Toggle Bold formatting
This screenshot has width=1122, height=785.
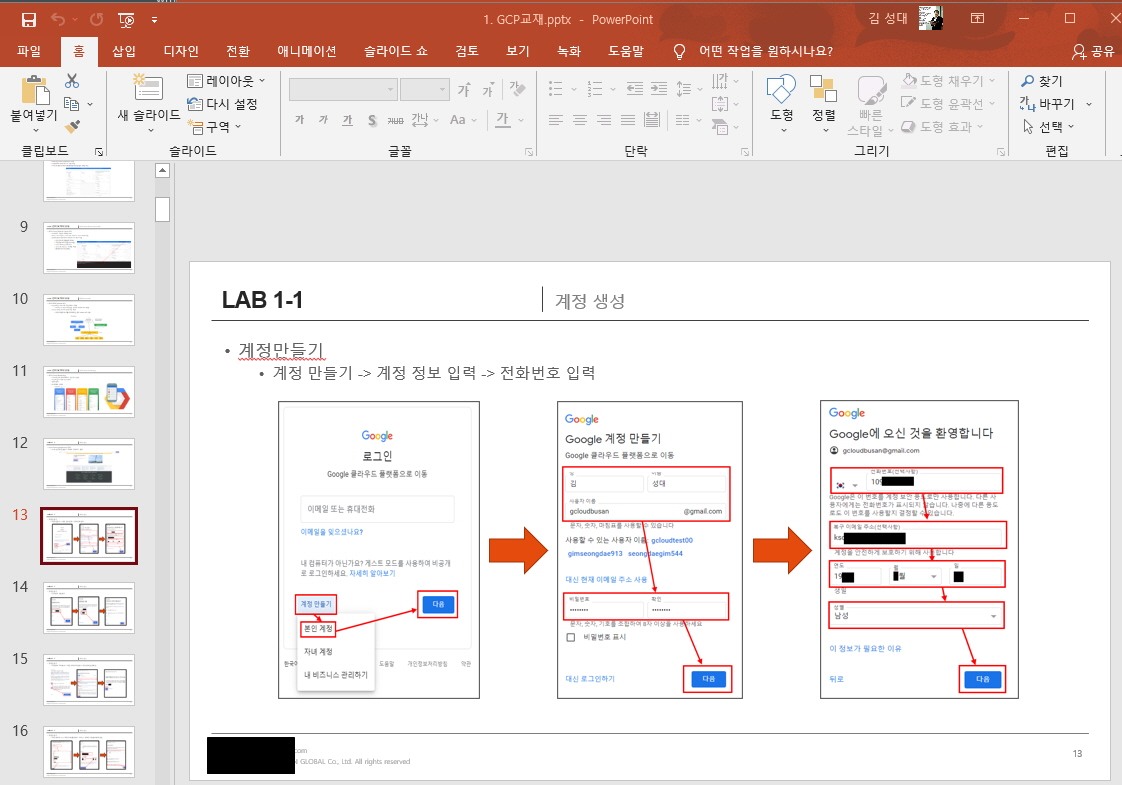pos(300,120)
